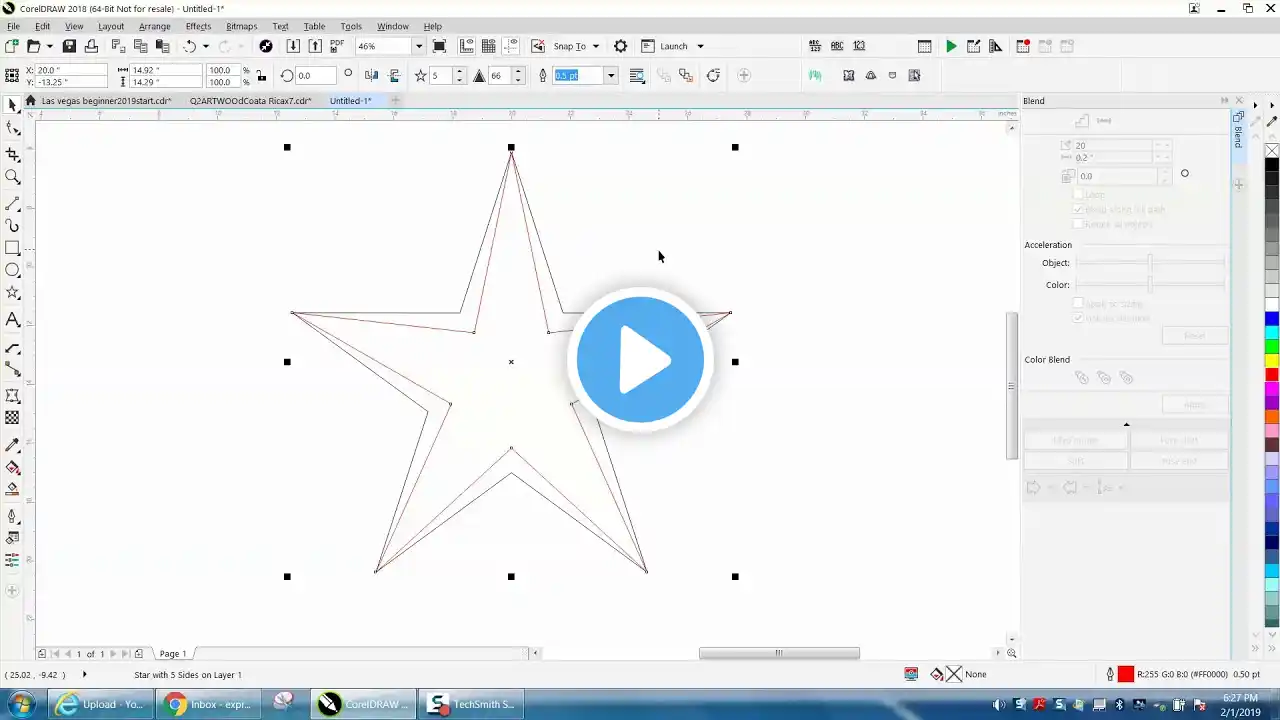Add a new document tab
Screen dimensions: 1280x720
(x=395, y=101)
